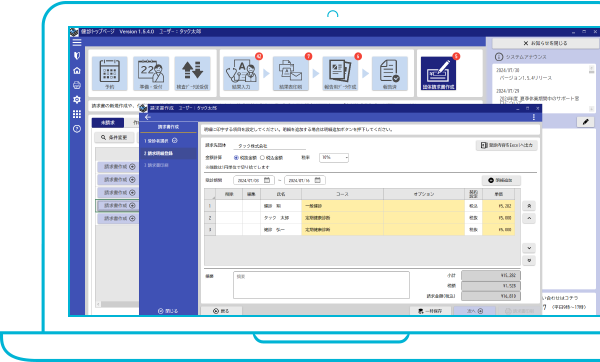Click the 条件変更 search button
600x362 pixels.
[x=114, y=137]
